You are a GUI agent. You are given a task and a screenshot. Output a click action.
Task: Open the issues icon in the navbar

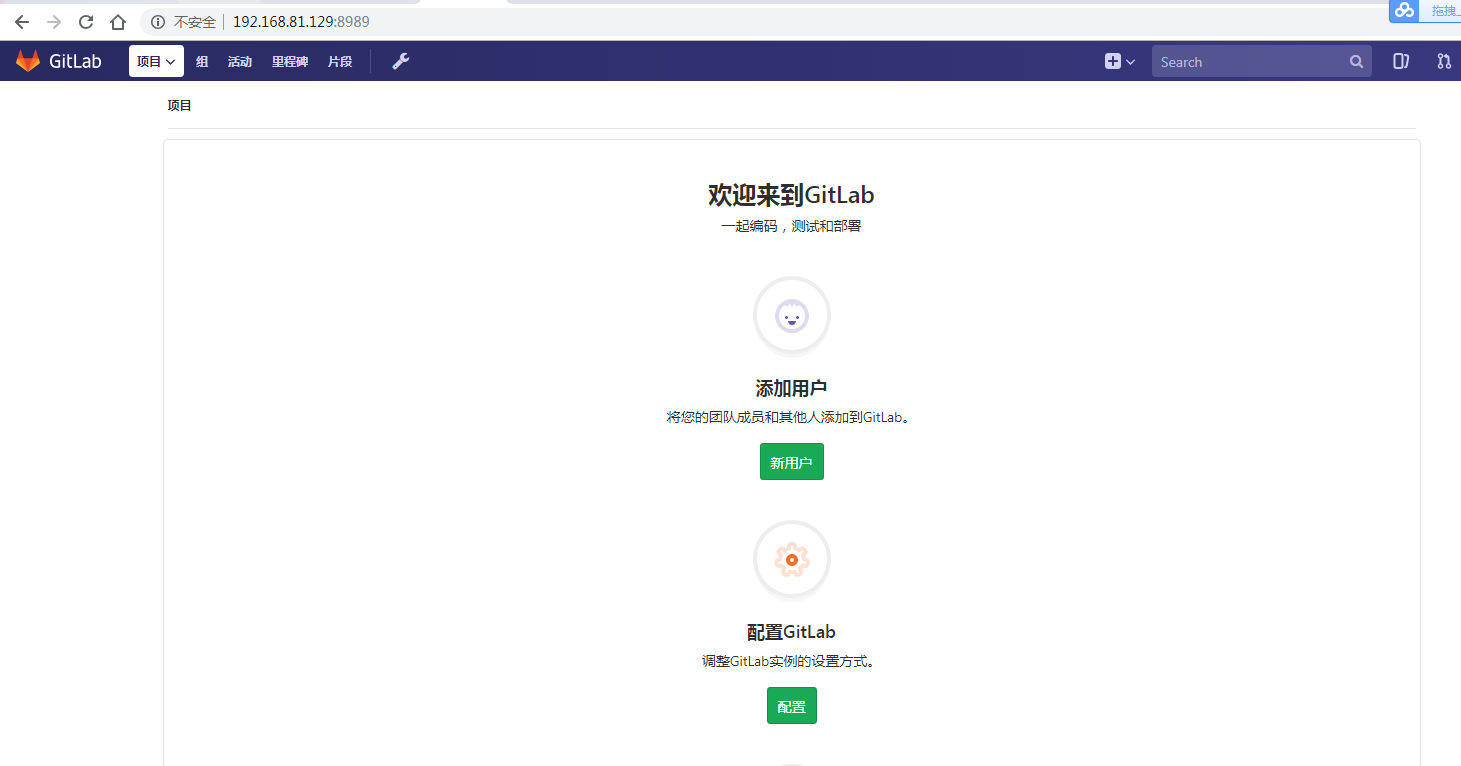tap(1401, 62)
